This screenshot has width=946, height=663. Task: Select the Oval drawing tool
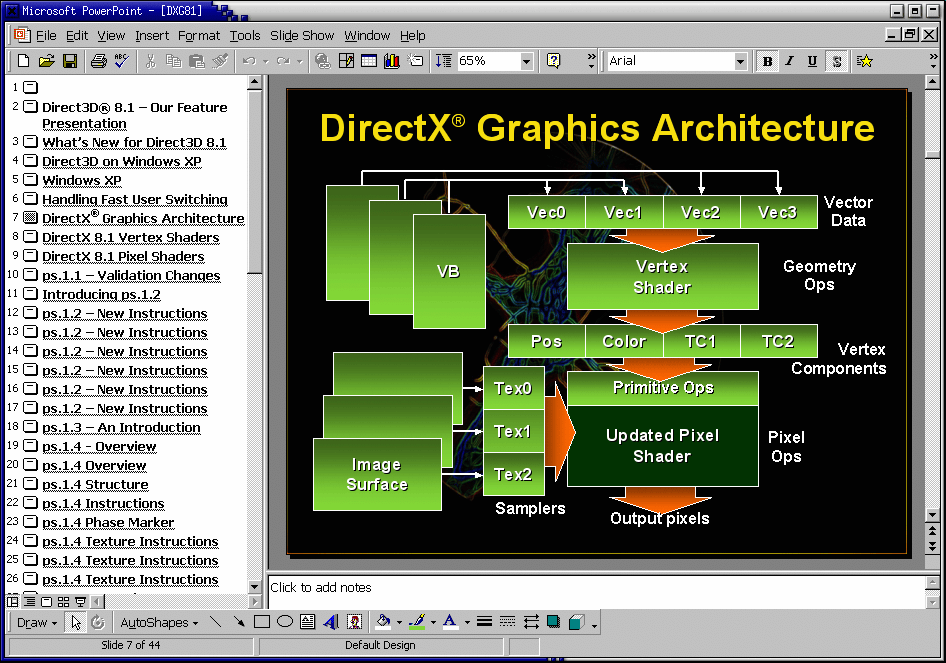[x=285, y=622]
